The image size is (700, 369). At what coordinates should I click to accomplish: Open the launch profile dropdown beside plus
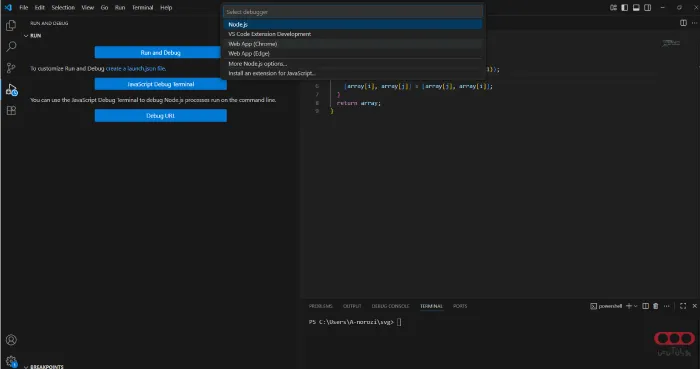(635, 306)
